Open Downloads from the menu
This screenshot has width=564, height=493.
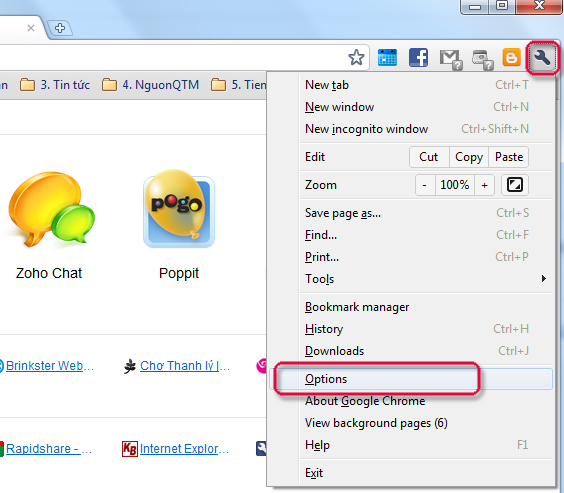411,351
